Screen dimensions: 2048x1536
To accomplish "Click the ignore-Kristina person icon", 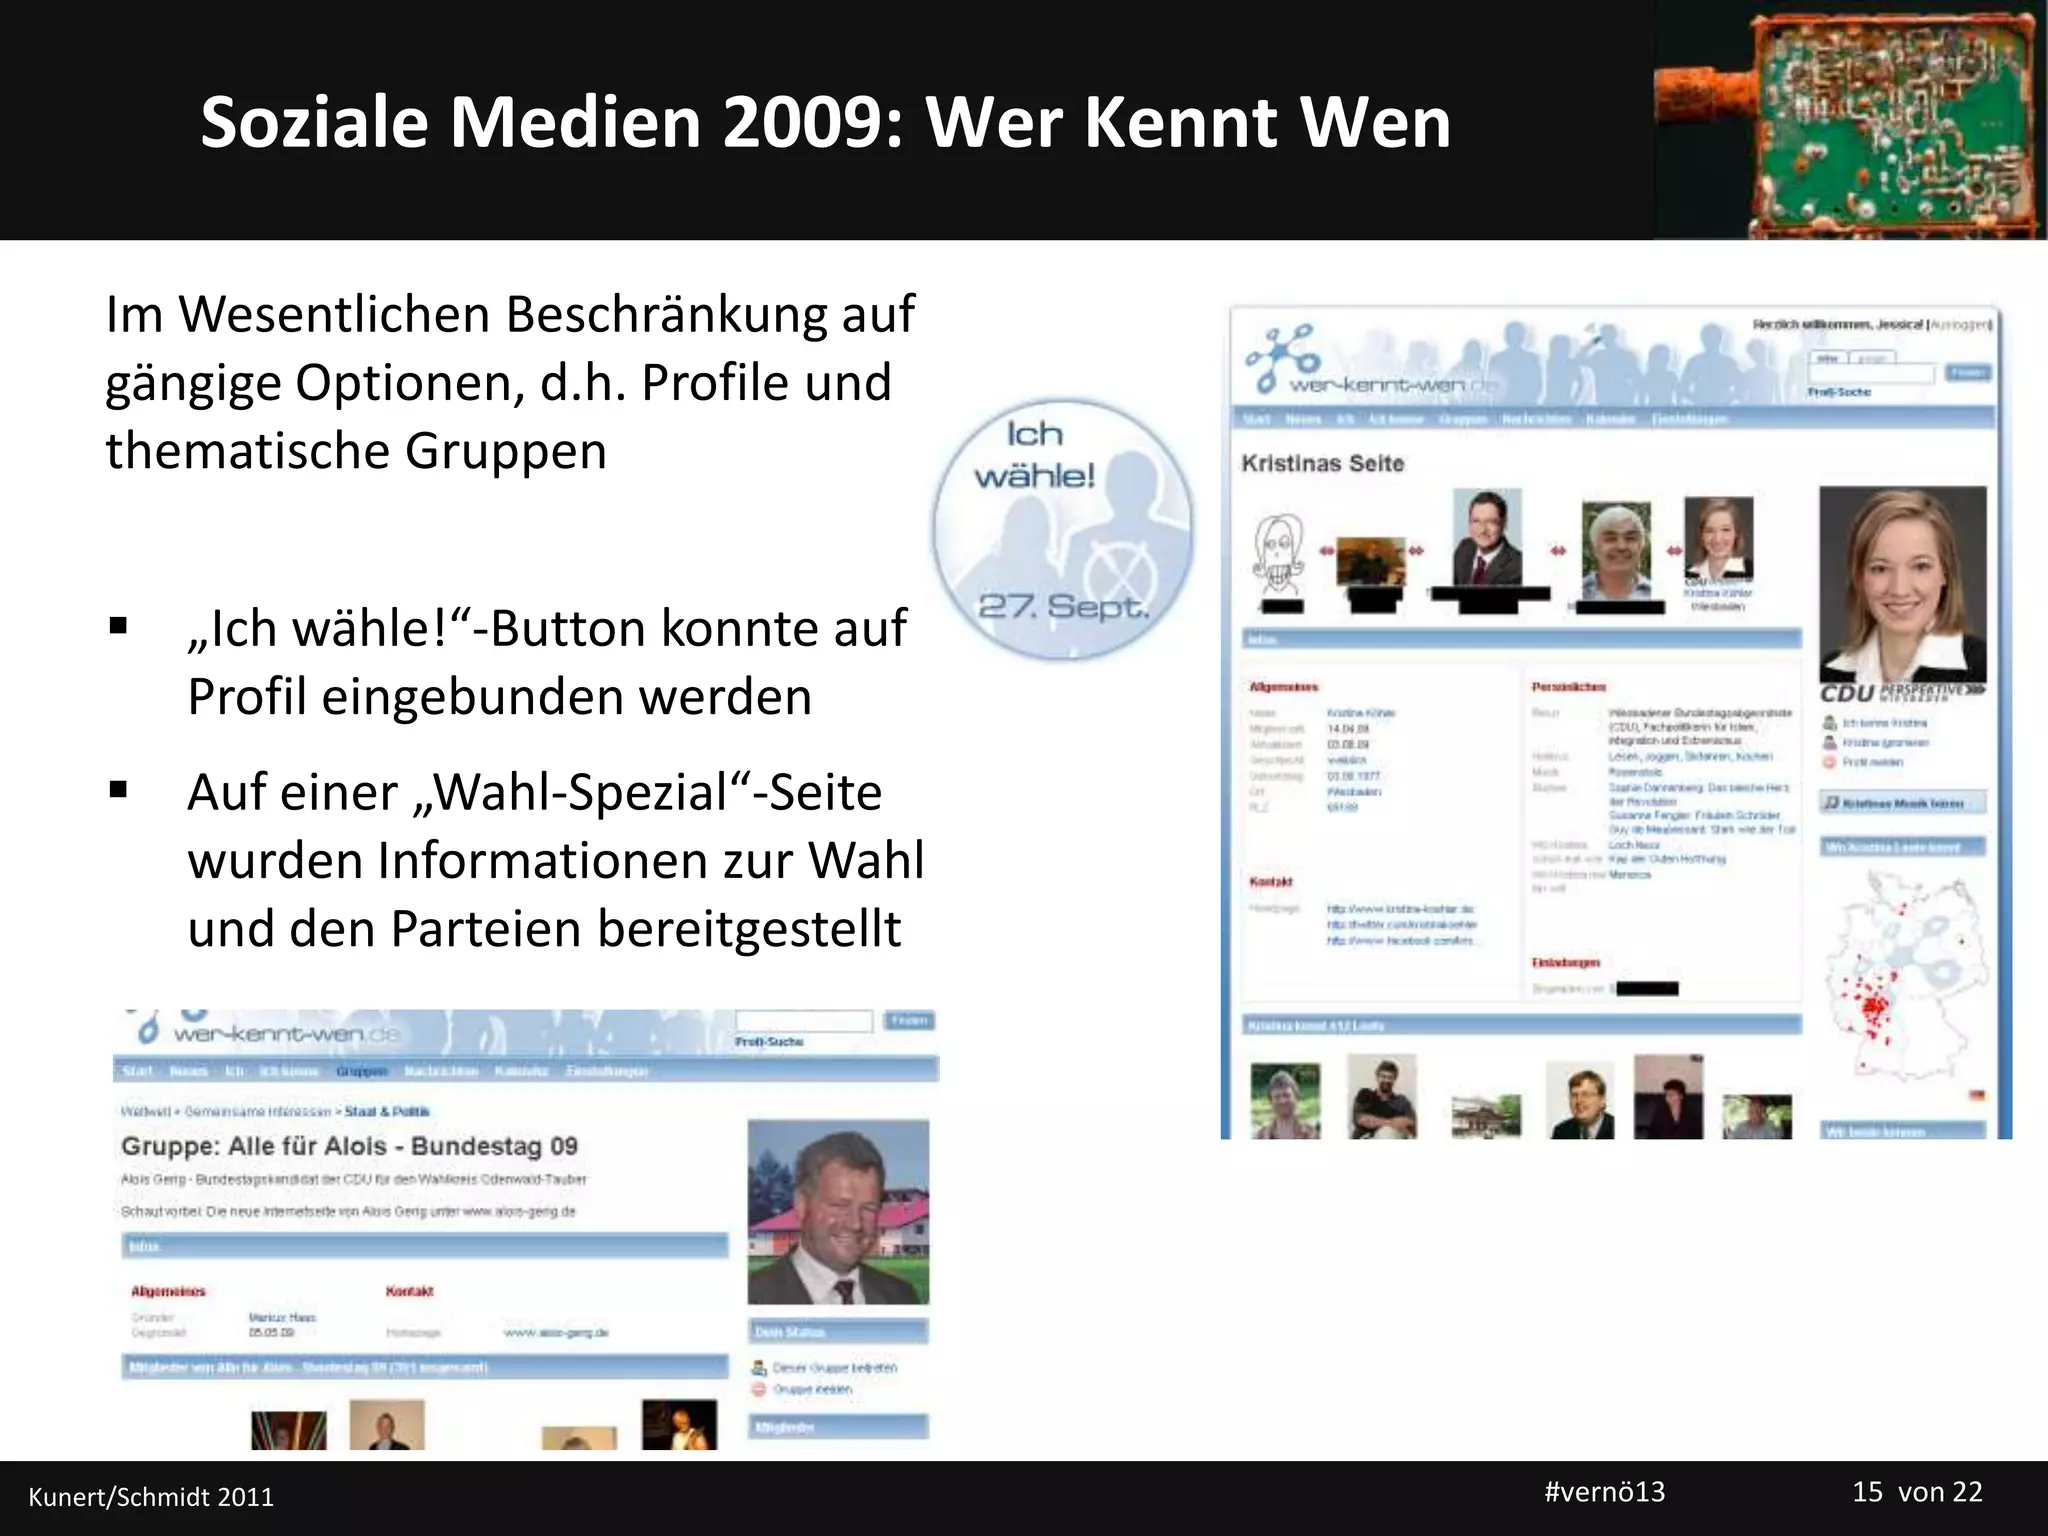I will pos(1830,742).
